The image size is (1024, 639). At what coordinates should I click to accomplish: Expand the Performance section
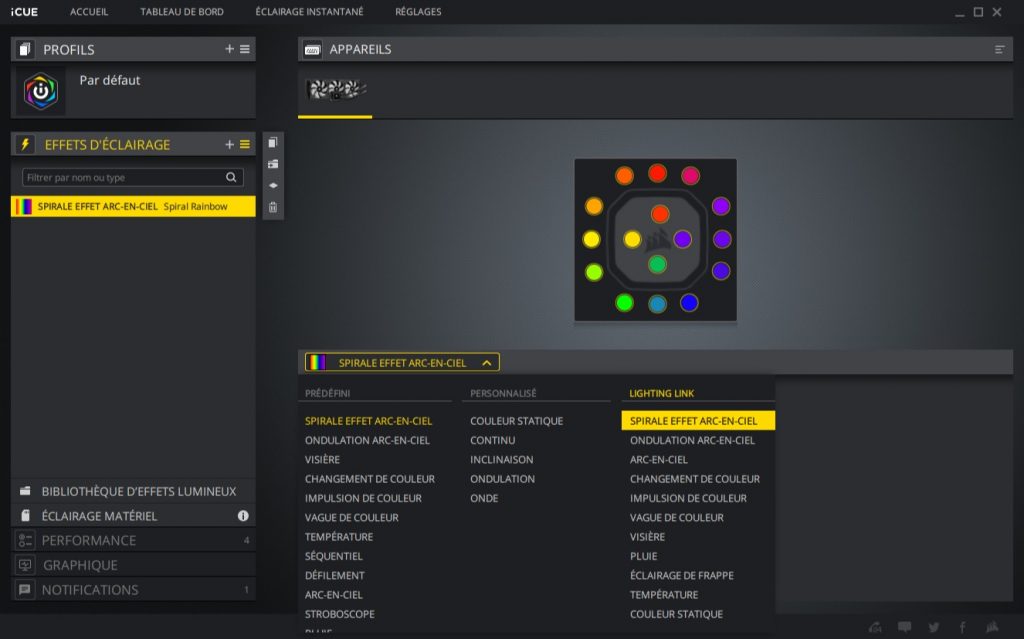coord(88,540)
